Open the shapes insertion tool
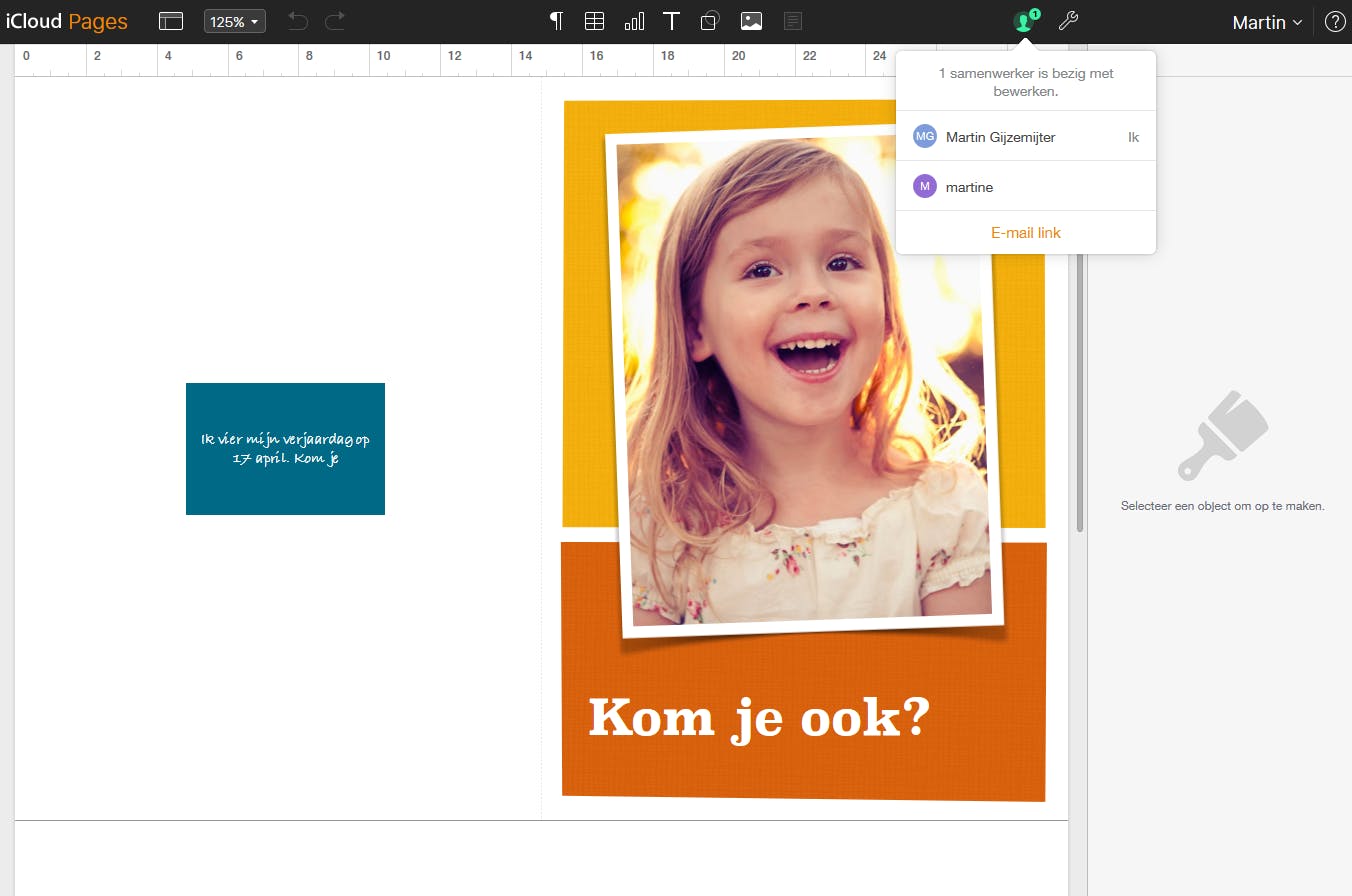The height and width of the screenshot is (896, 1352). coord(710,20)
